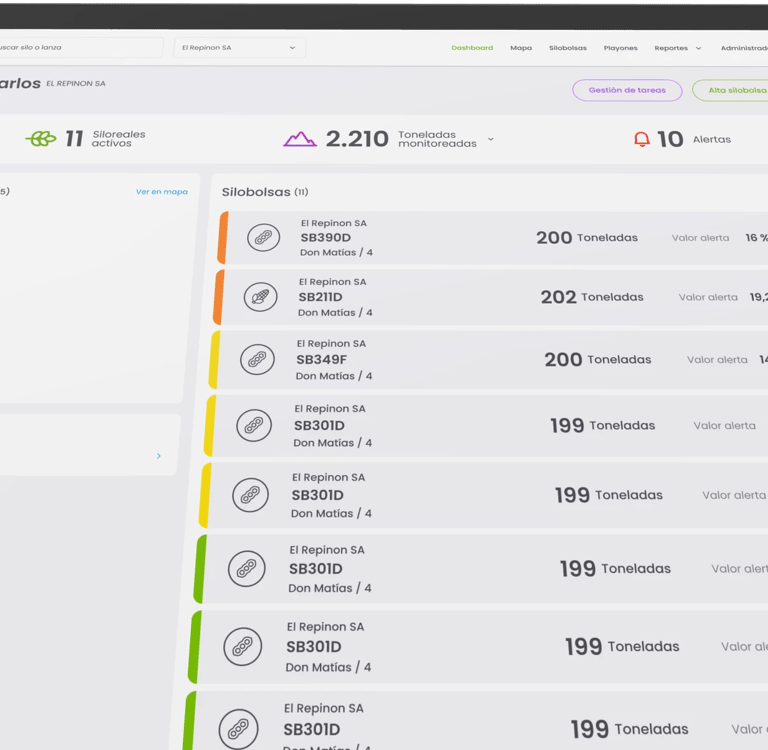
Task: Open the Silobolsas menu item
Action: coord(568,48)
